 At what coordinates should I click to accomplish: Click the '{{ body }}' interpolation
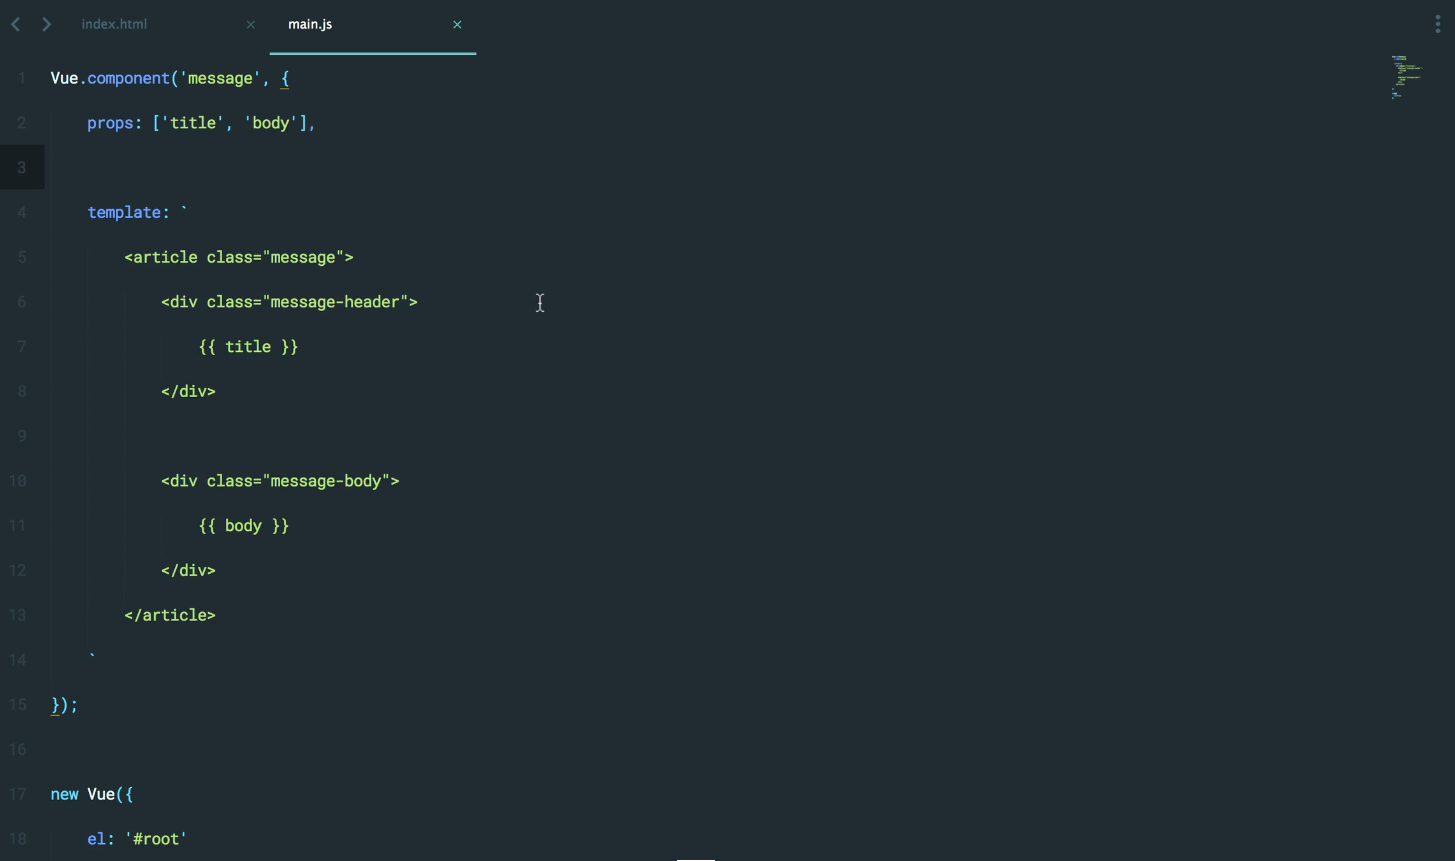point(243,526)
